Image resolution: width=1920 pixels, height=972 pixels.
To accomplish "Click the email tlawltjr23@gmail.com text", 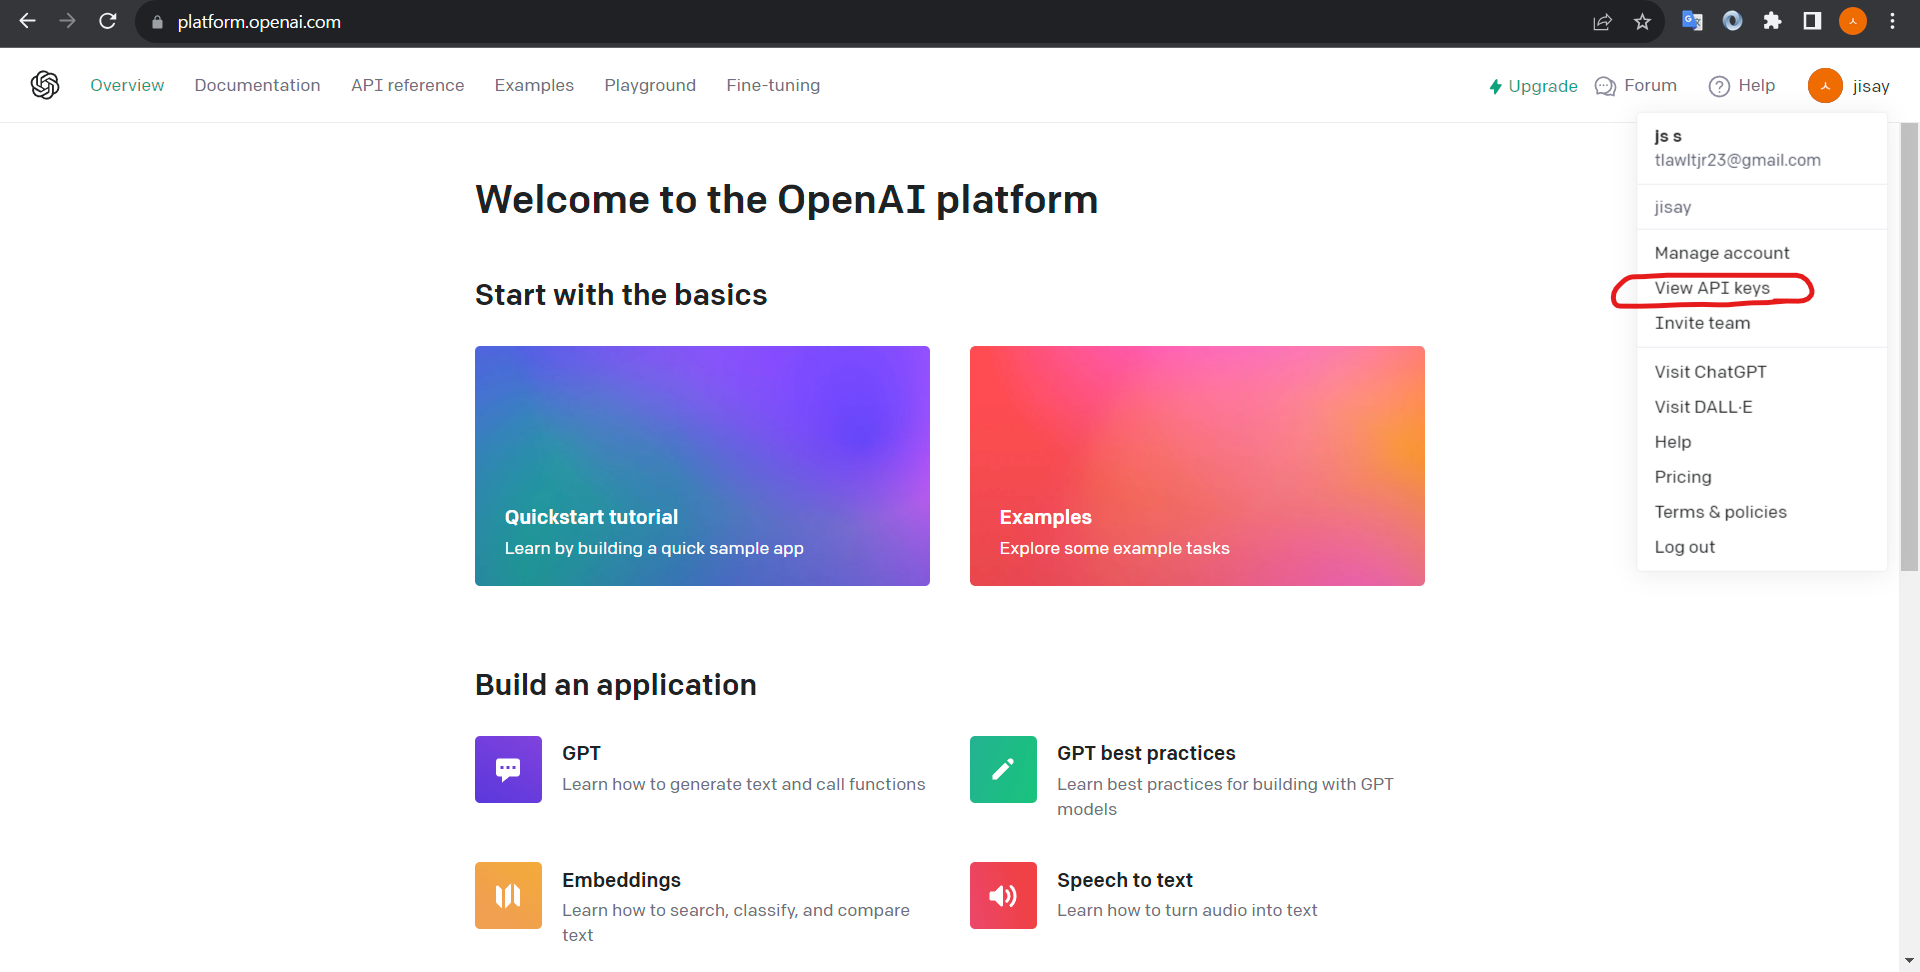I will (x=1737, y=160).
